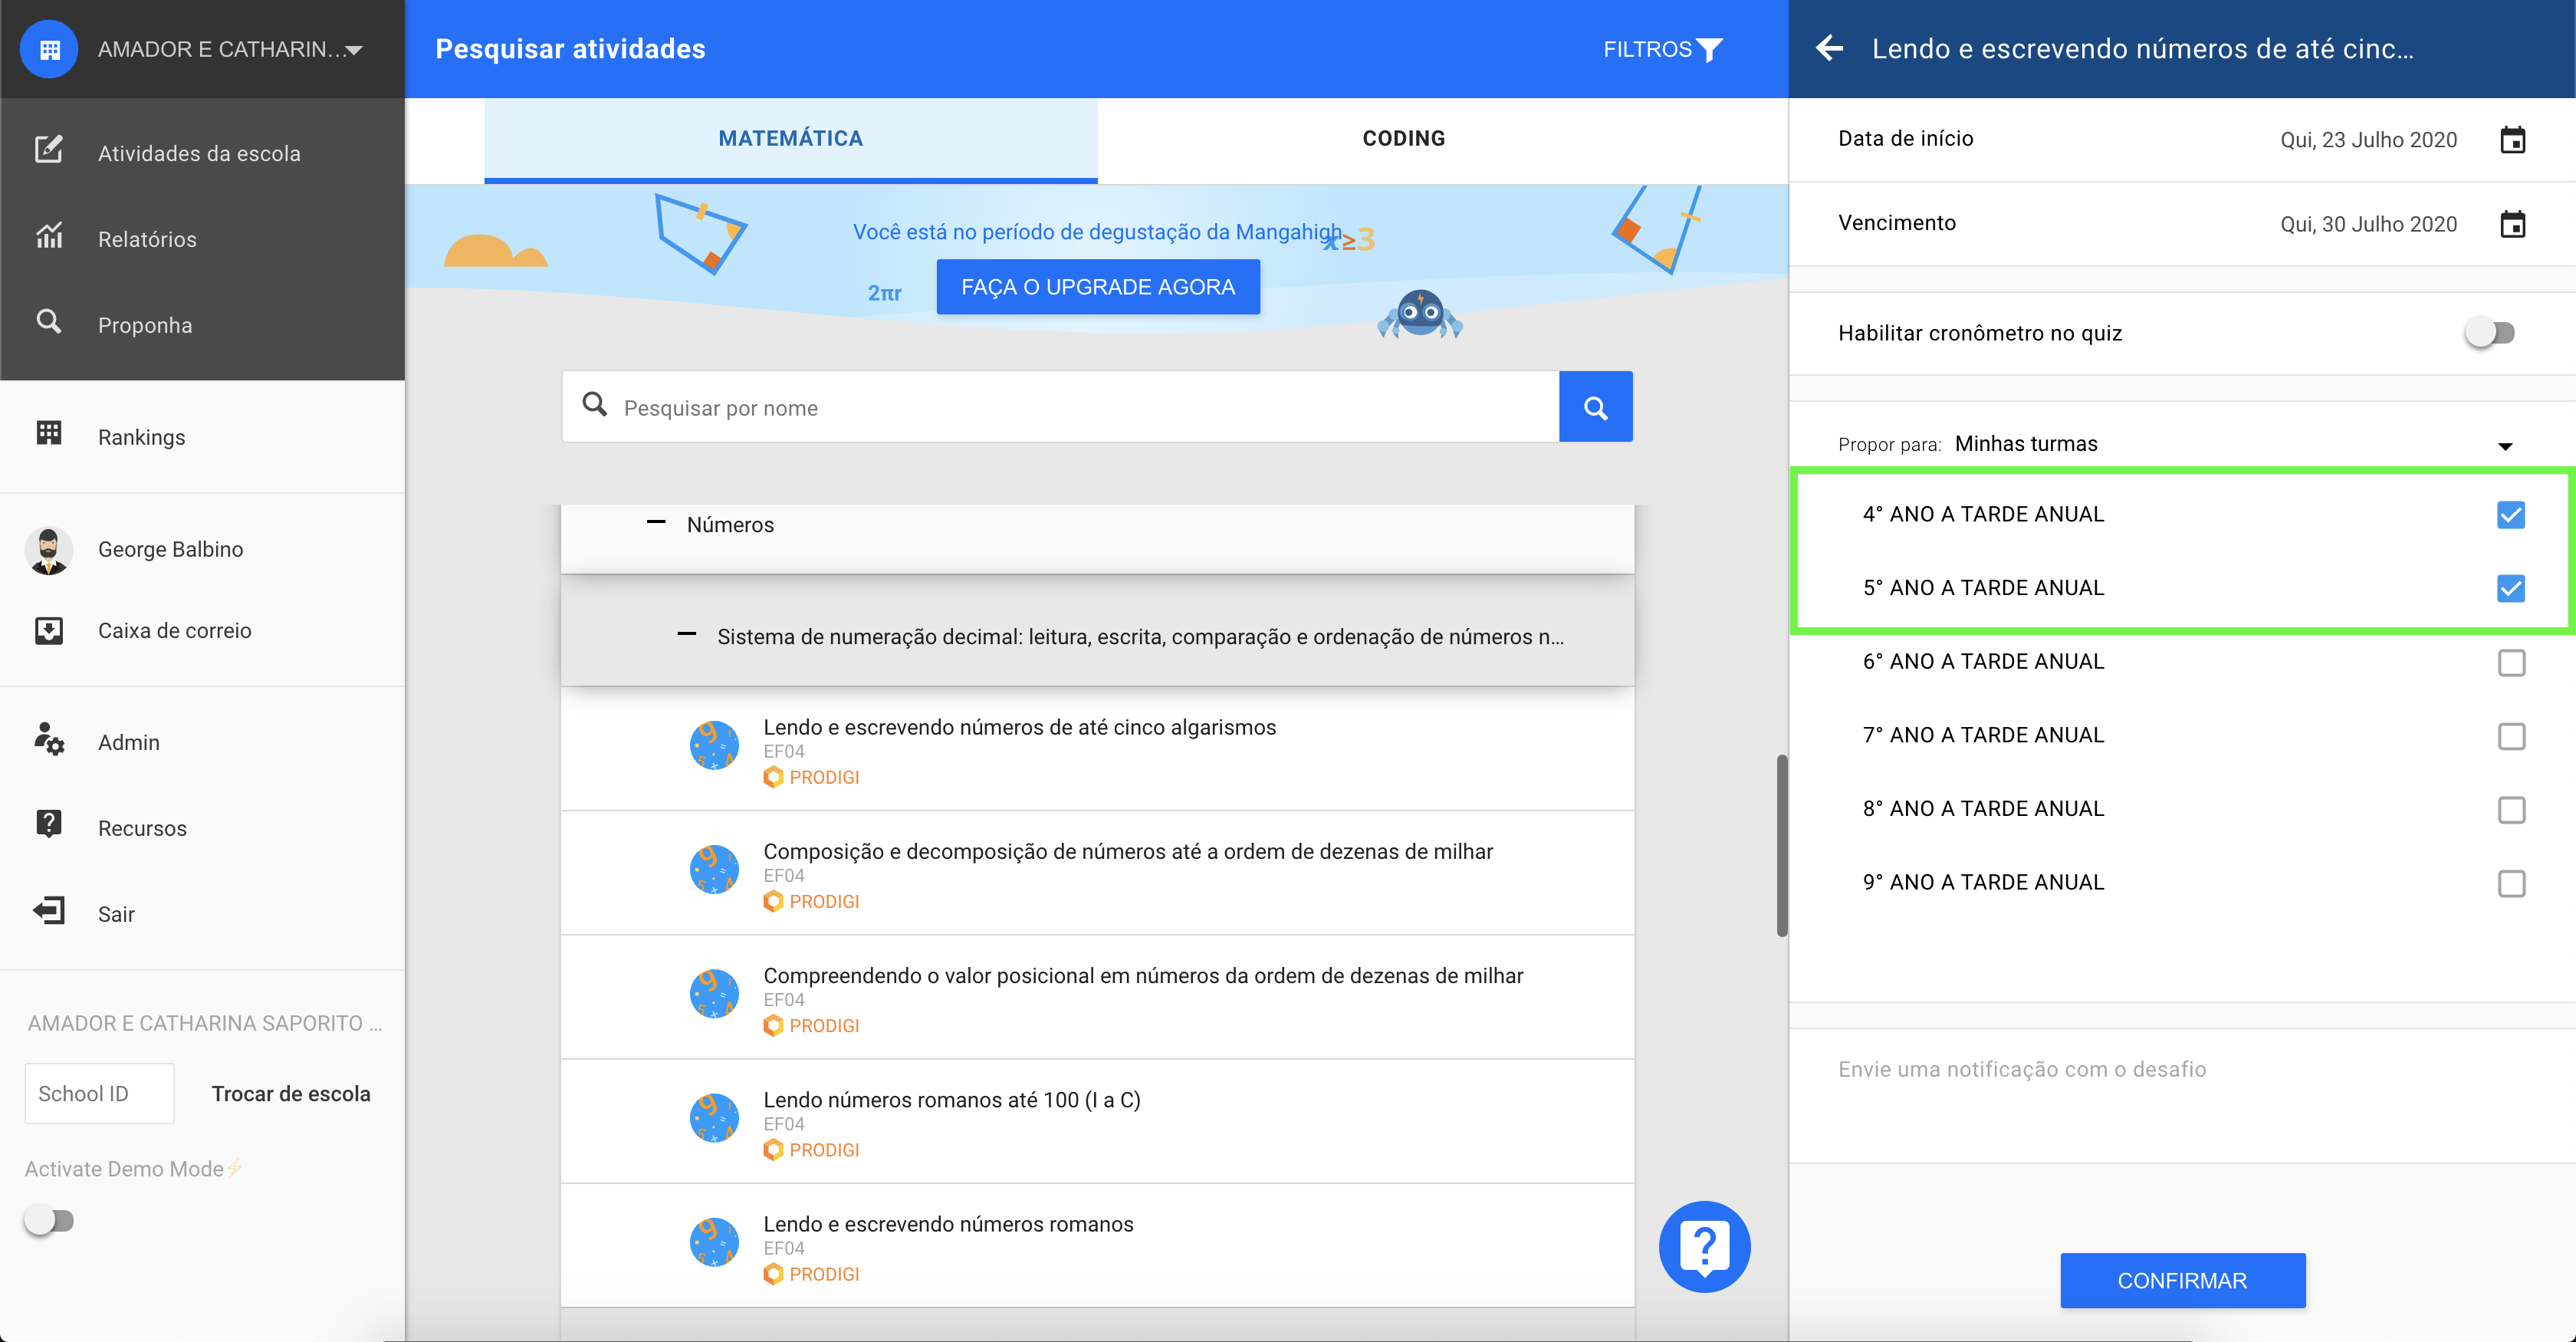The image size is (2576, 1342).
Task: Open Relatórios chart icon
Action: pos(49,237)
